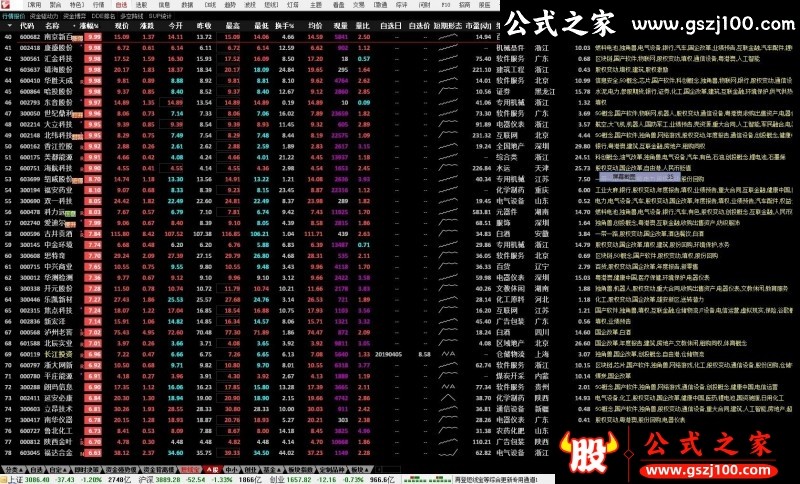Sort by 代码 column header
This screenshot has height=484, width=800.
(27, 25)
